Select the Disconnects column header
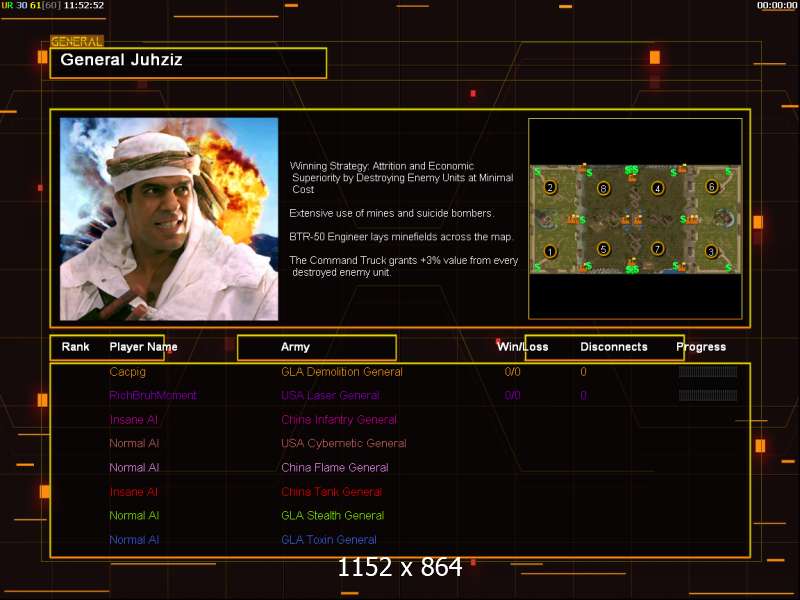This screenshot has width=800, height=600. coord(613,347)
